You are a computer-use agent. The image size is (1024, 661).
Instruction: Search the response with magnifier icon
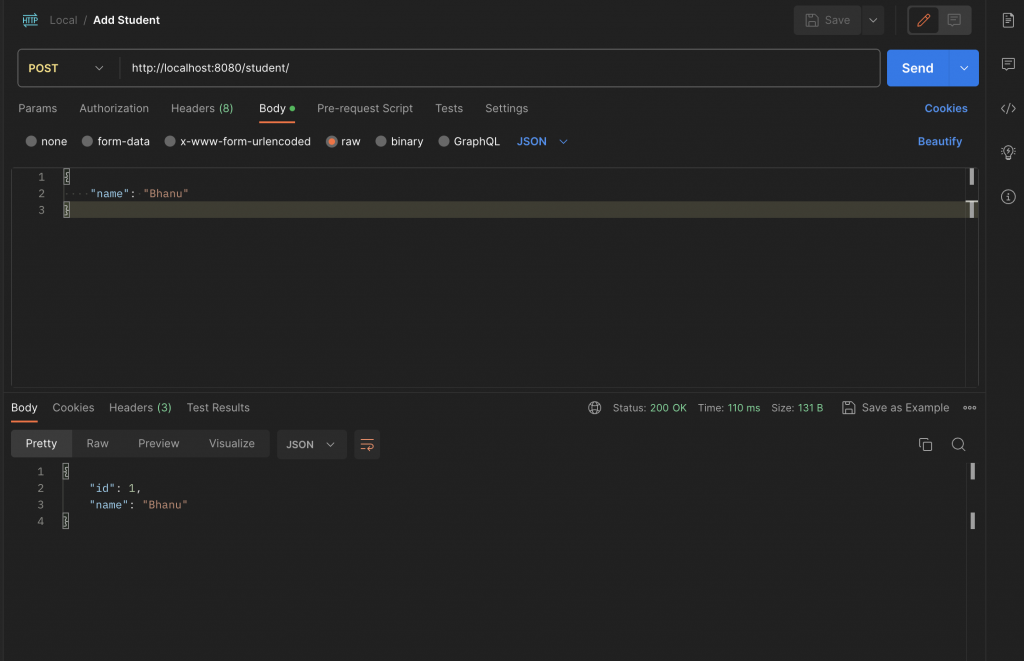click(x=959, y=445)
